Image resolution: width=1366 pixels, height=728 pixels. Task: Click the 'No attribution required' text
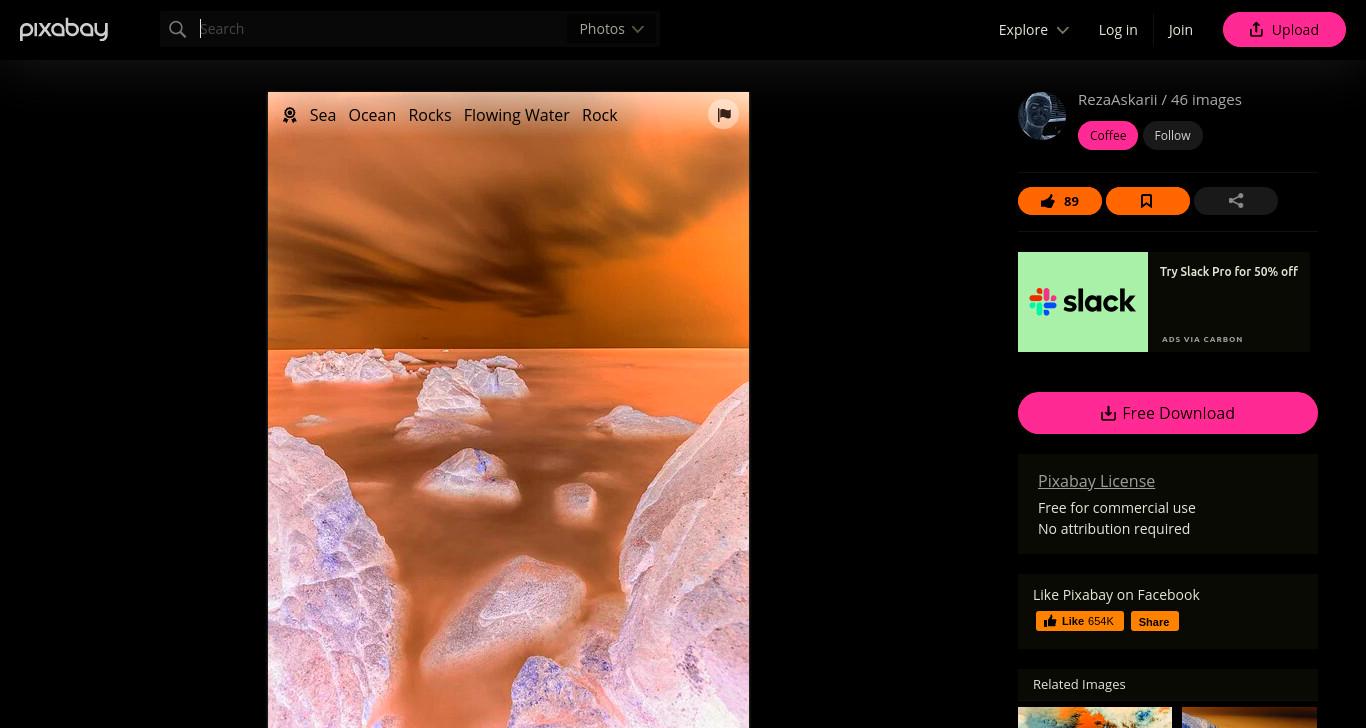coord(1114,529)
